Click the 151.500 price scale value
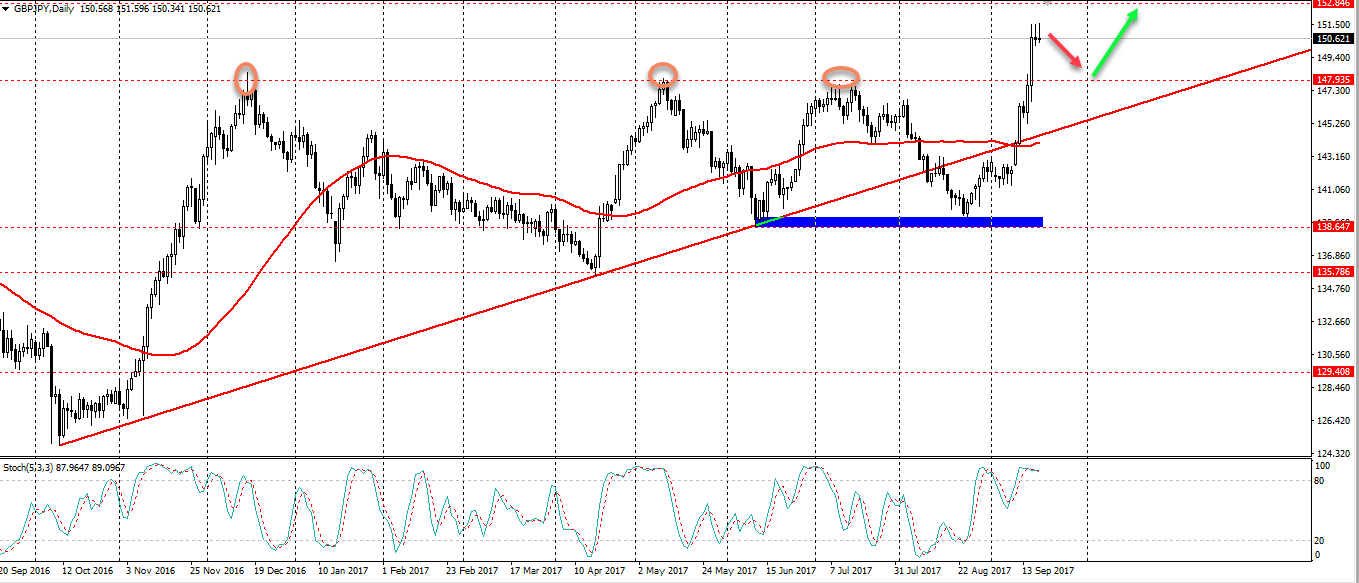Viewport: 1359px width, 583px height. pos(1333,24)
